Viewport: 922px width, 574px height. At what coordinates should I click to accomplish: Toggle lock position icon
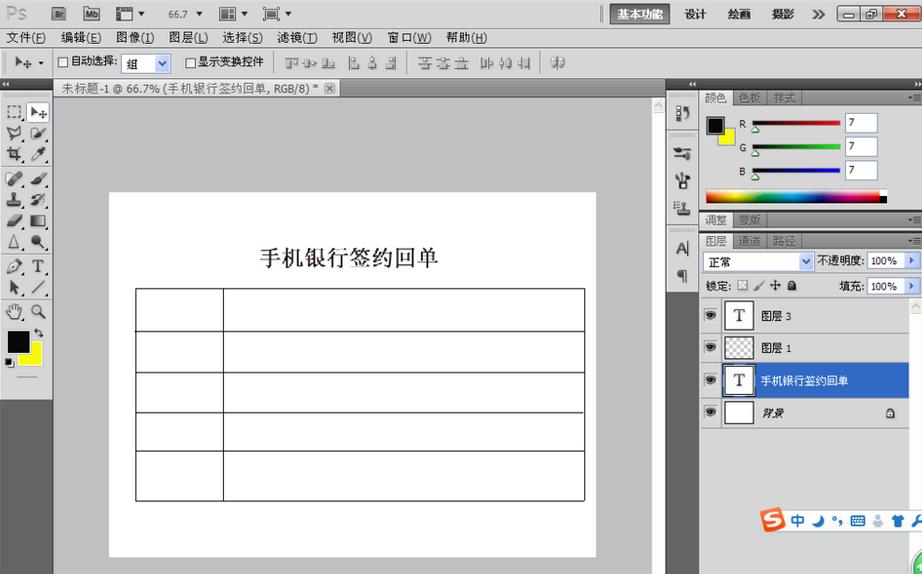[776, 285]
